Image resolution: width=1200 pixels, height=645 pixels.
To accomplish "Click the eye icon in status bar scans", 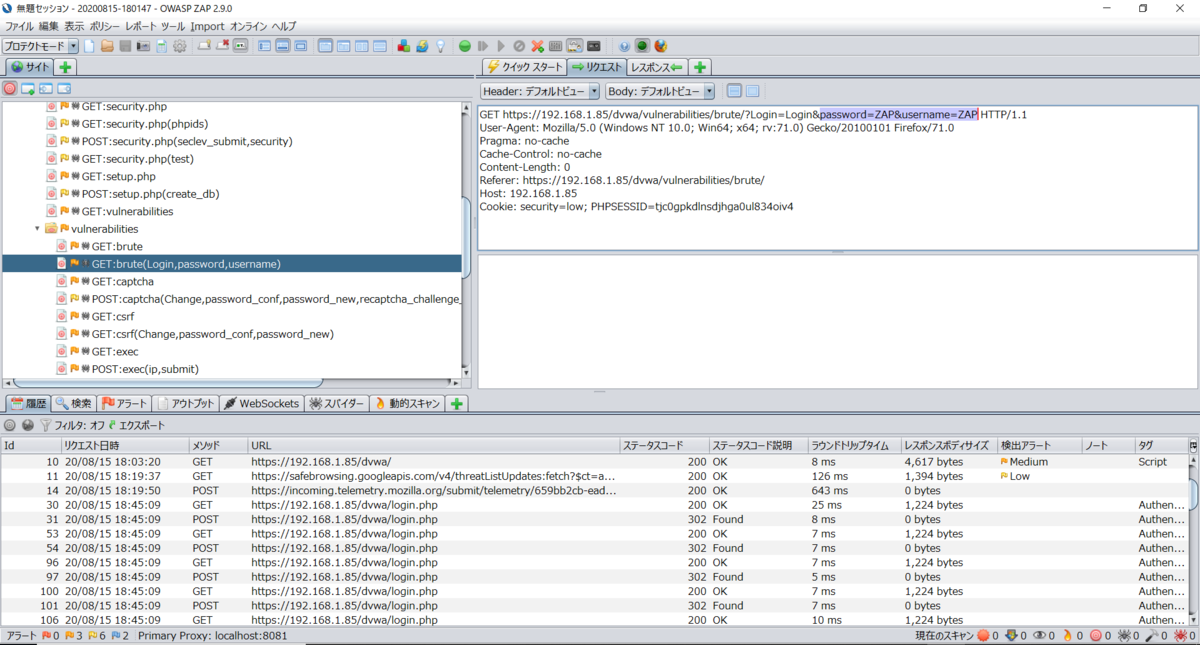I will 1039,636.
